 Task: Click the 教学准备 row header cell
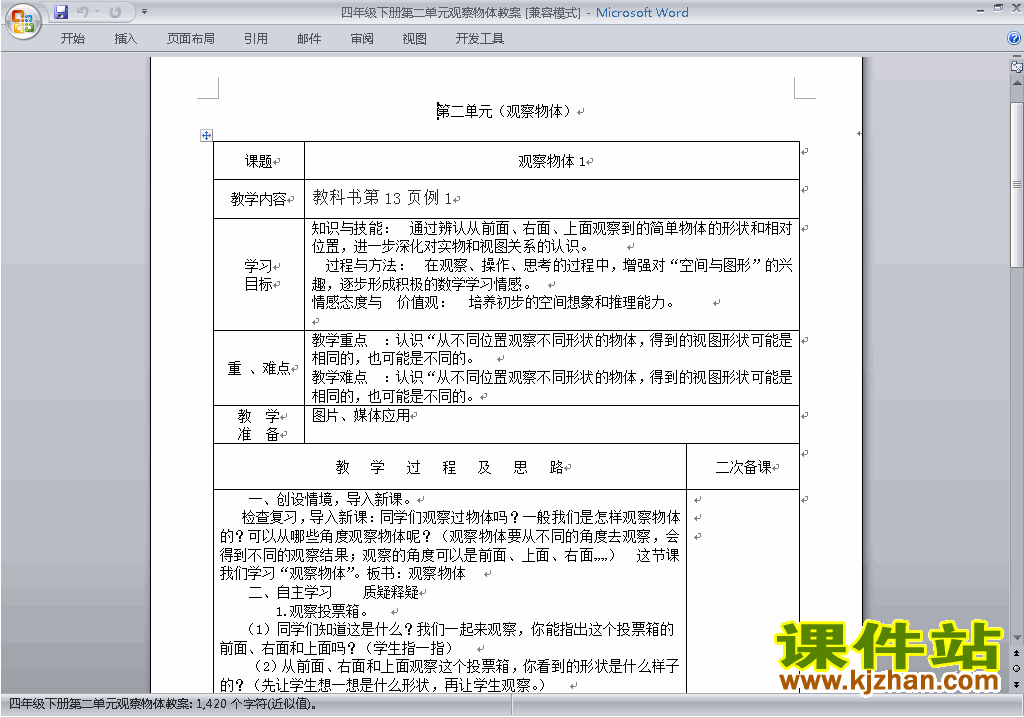(259, 425)
